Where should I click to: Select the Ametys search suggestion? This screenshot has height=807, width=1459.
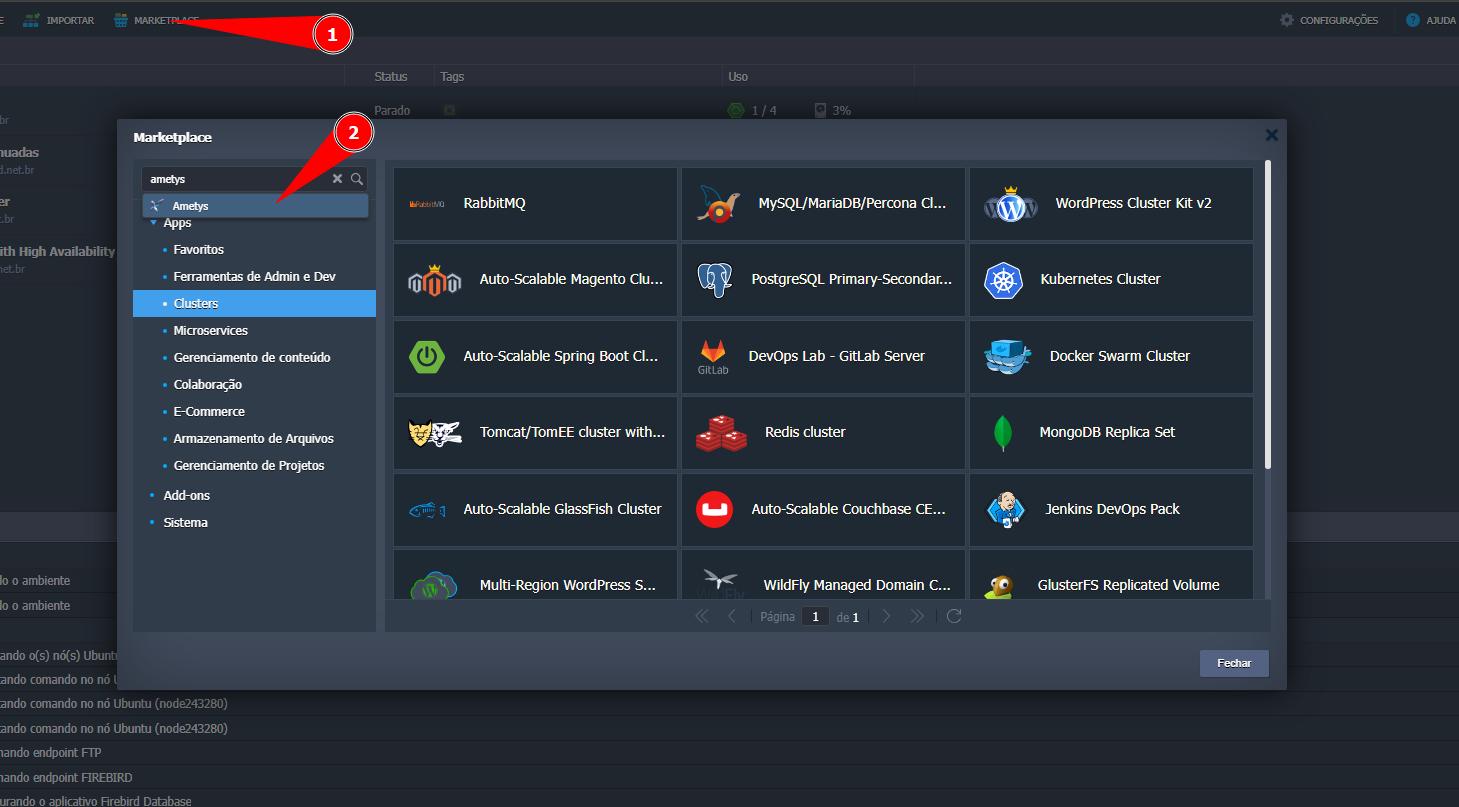(x=190, y=206)
